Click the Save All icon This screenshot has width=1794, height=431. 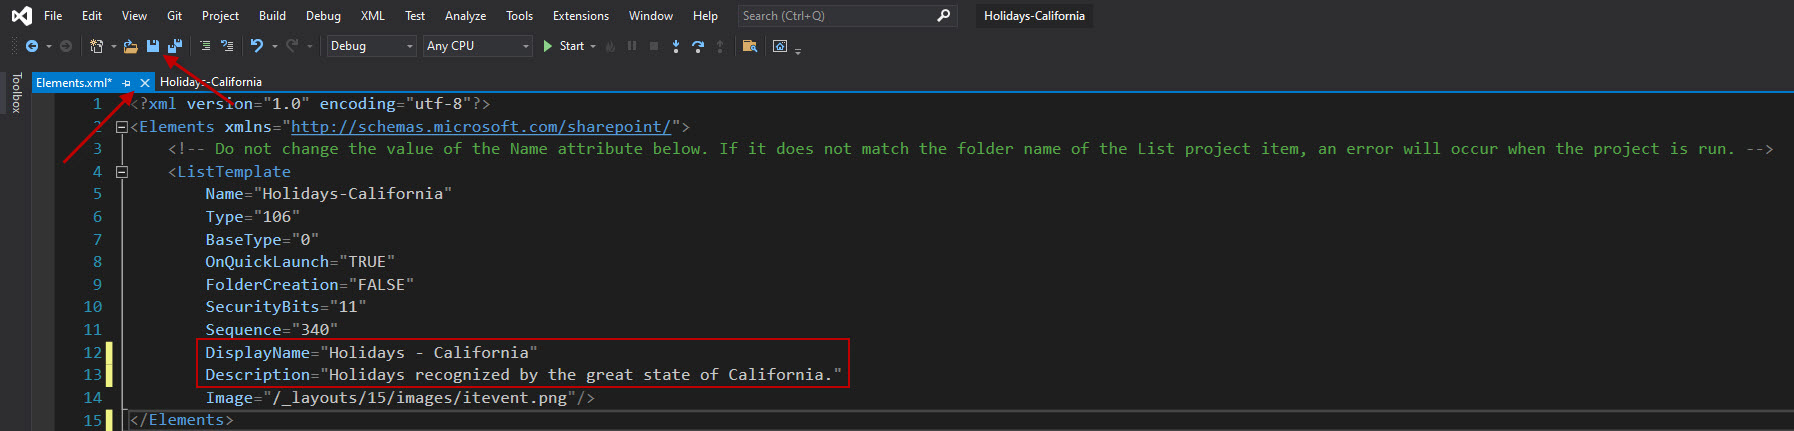pos(175,46)
